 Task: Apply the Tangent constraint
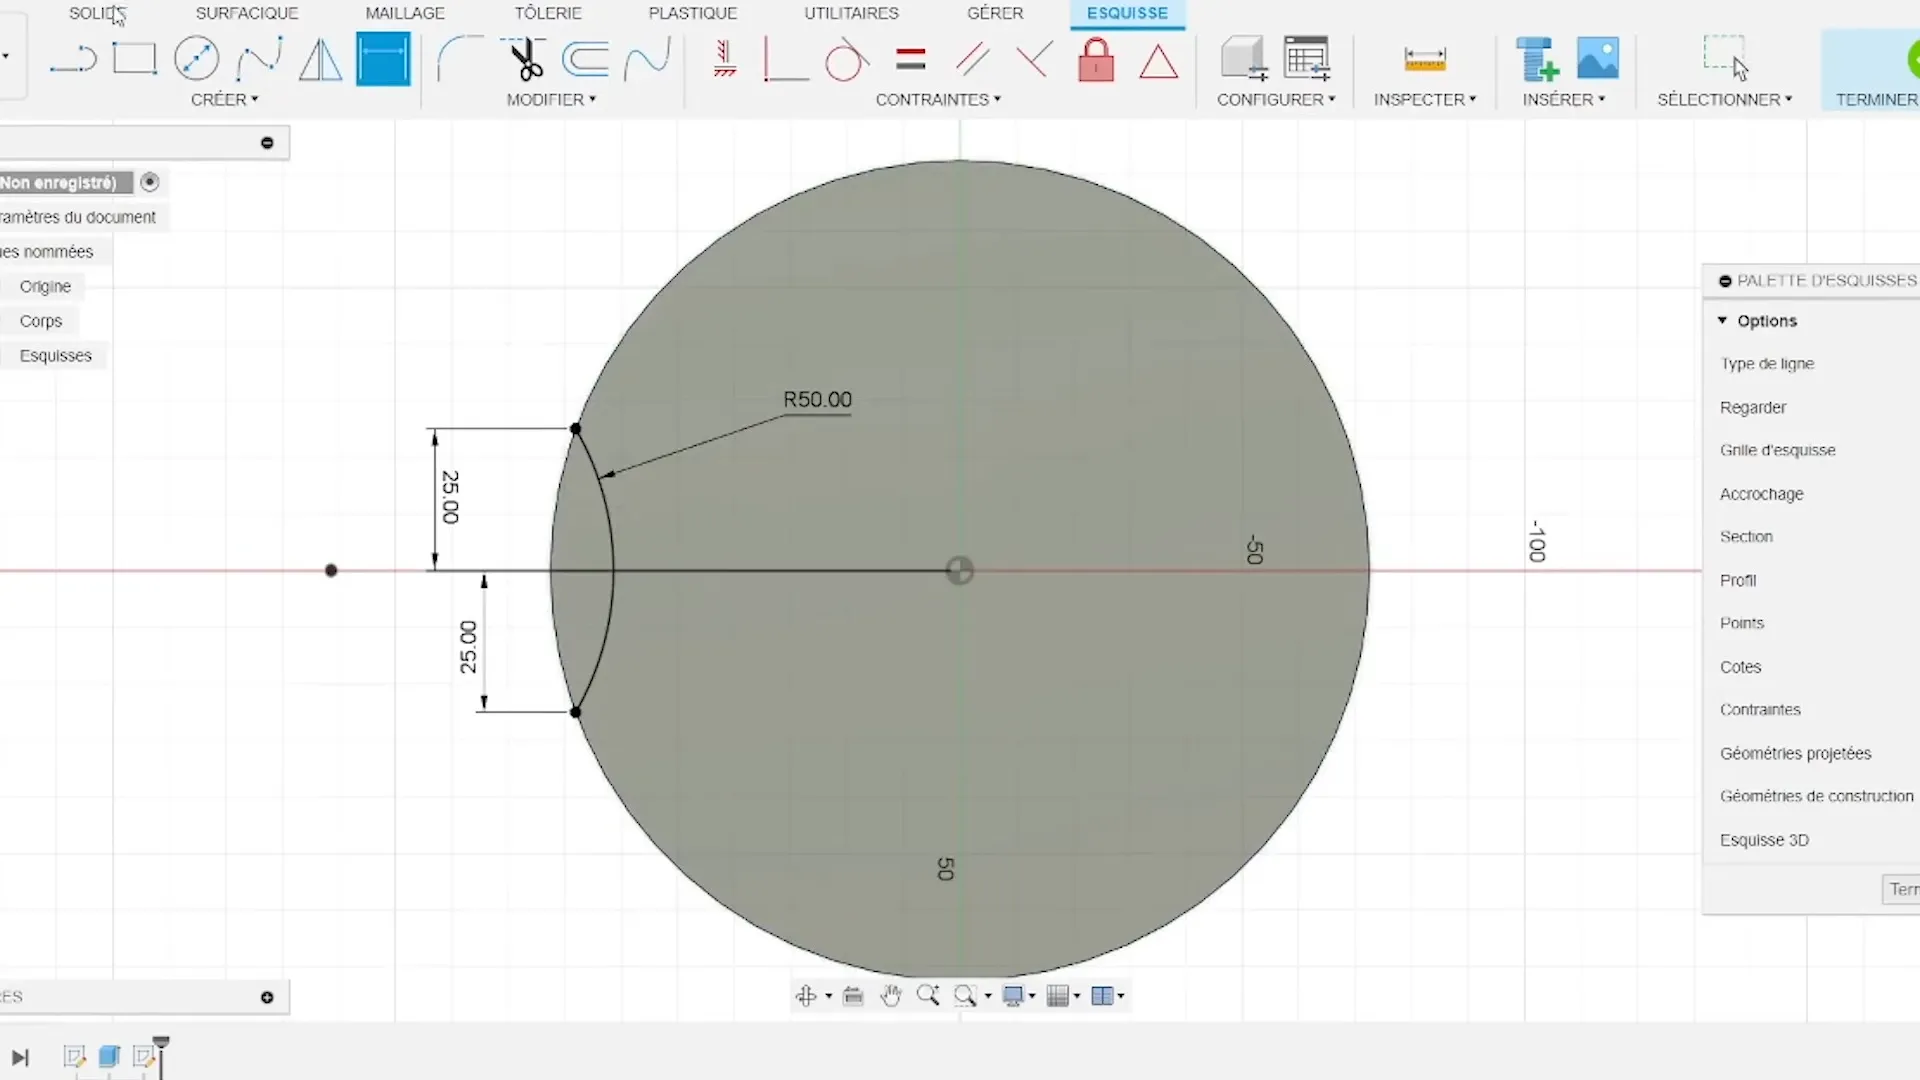[846, 60]
